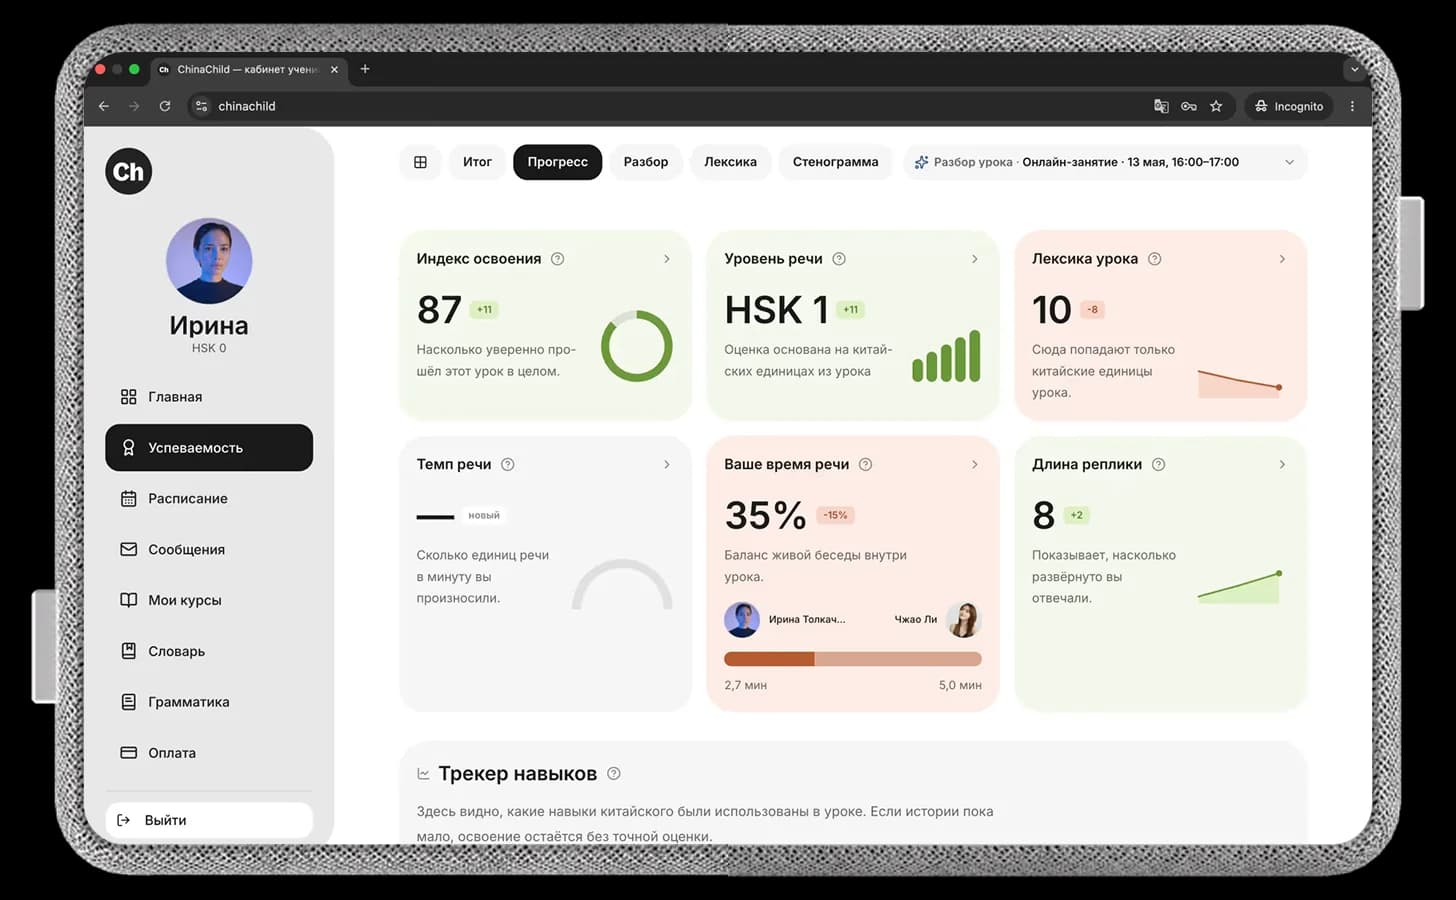The height and width of the screenshot is (900, 1456).
Task: Click the ChinaChild "Ch" logo
Action: [x=128, y=171]
